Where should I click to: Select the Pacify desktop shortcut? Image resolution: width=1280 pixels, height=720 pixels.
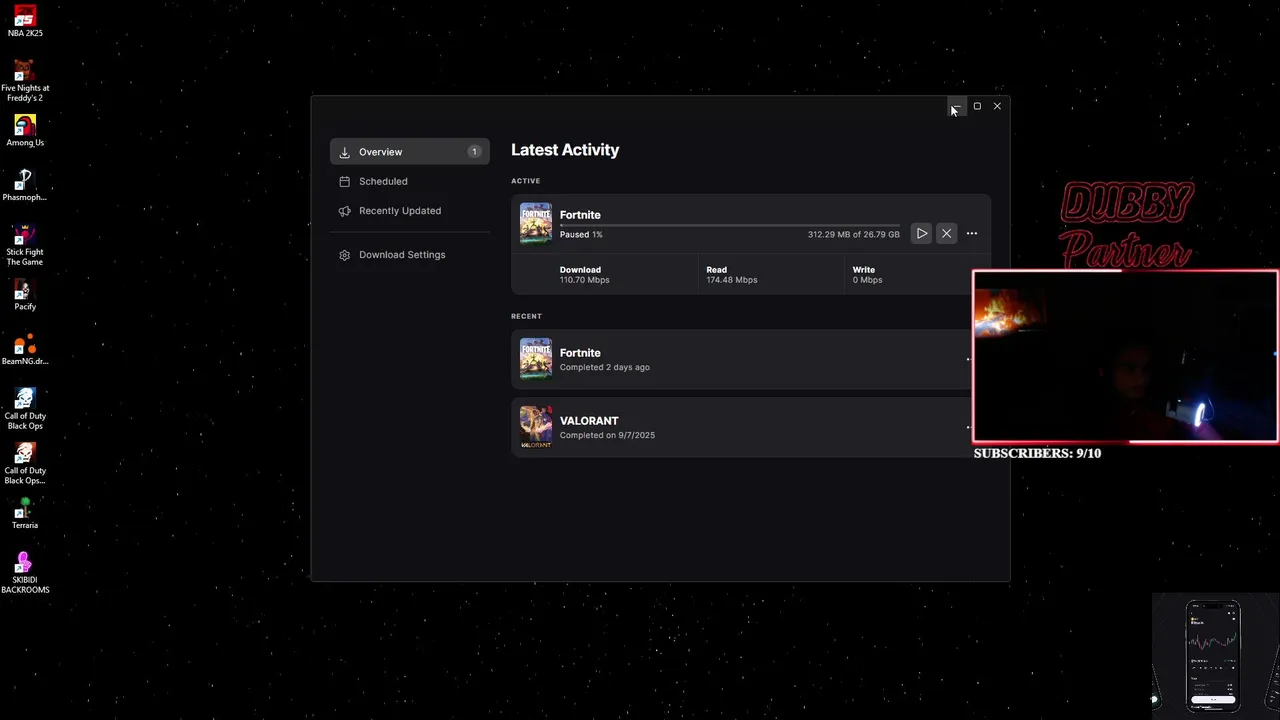25,295
